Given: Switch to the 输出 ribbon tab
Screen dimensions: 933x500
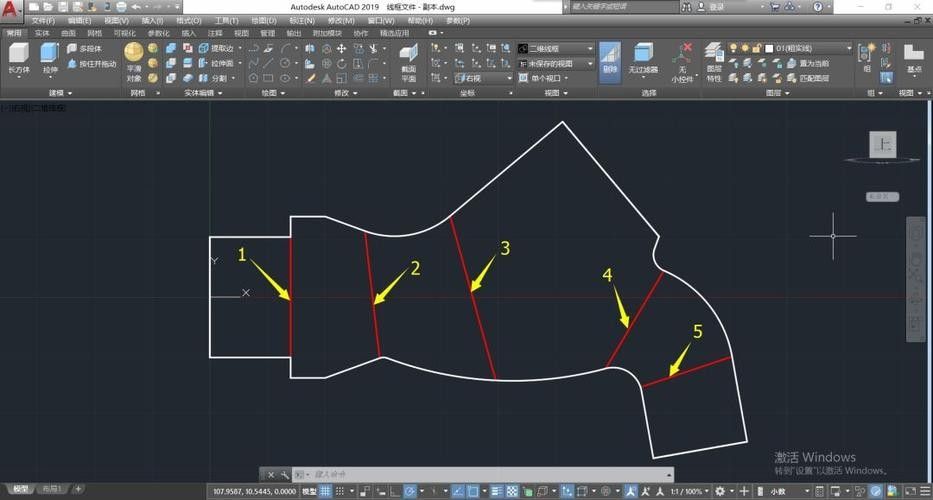Looking at the screenshot, I should pos(294,33).
